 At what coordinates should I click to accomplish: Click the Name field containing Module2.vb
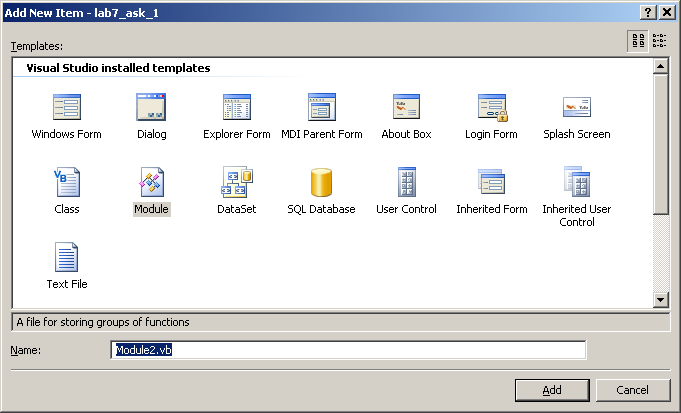click(x=348, y=350)
